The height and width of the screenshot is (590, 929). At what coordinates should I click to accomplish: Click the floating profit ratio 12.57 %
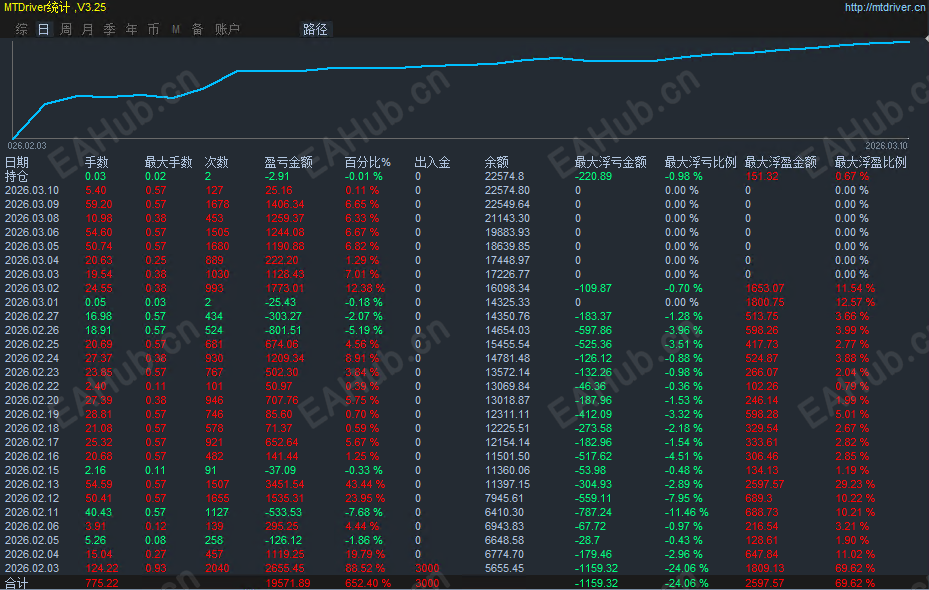(855, 303)
